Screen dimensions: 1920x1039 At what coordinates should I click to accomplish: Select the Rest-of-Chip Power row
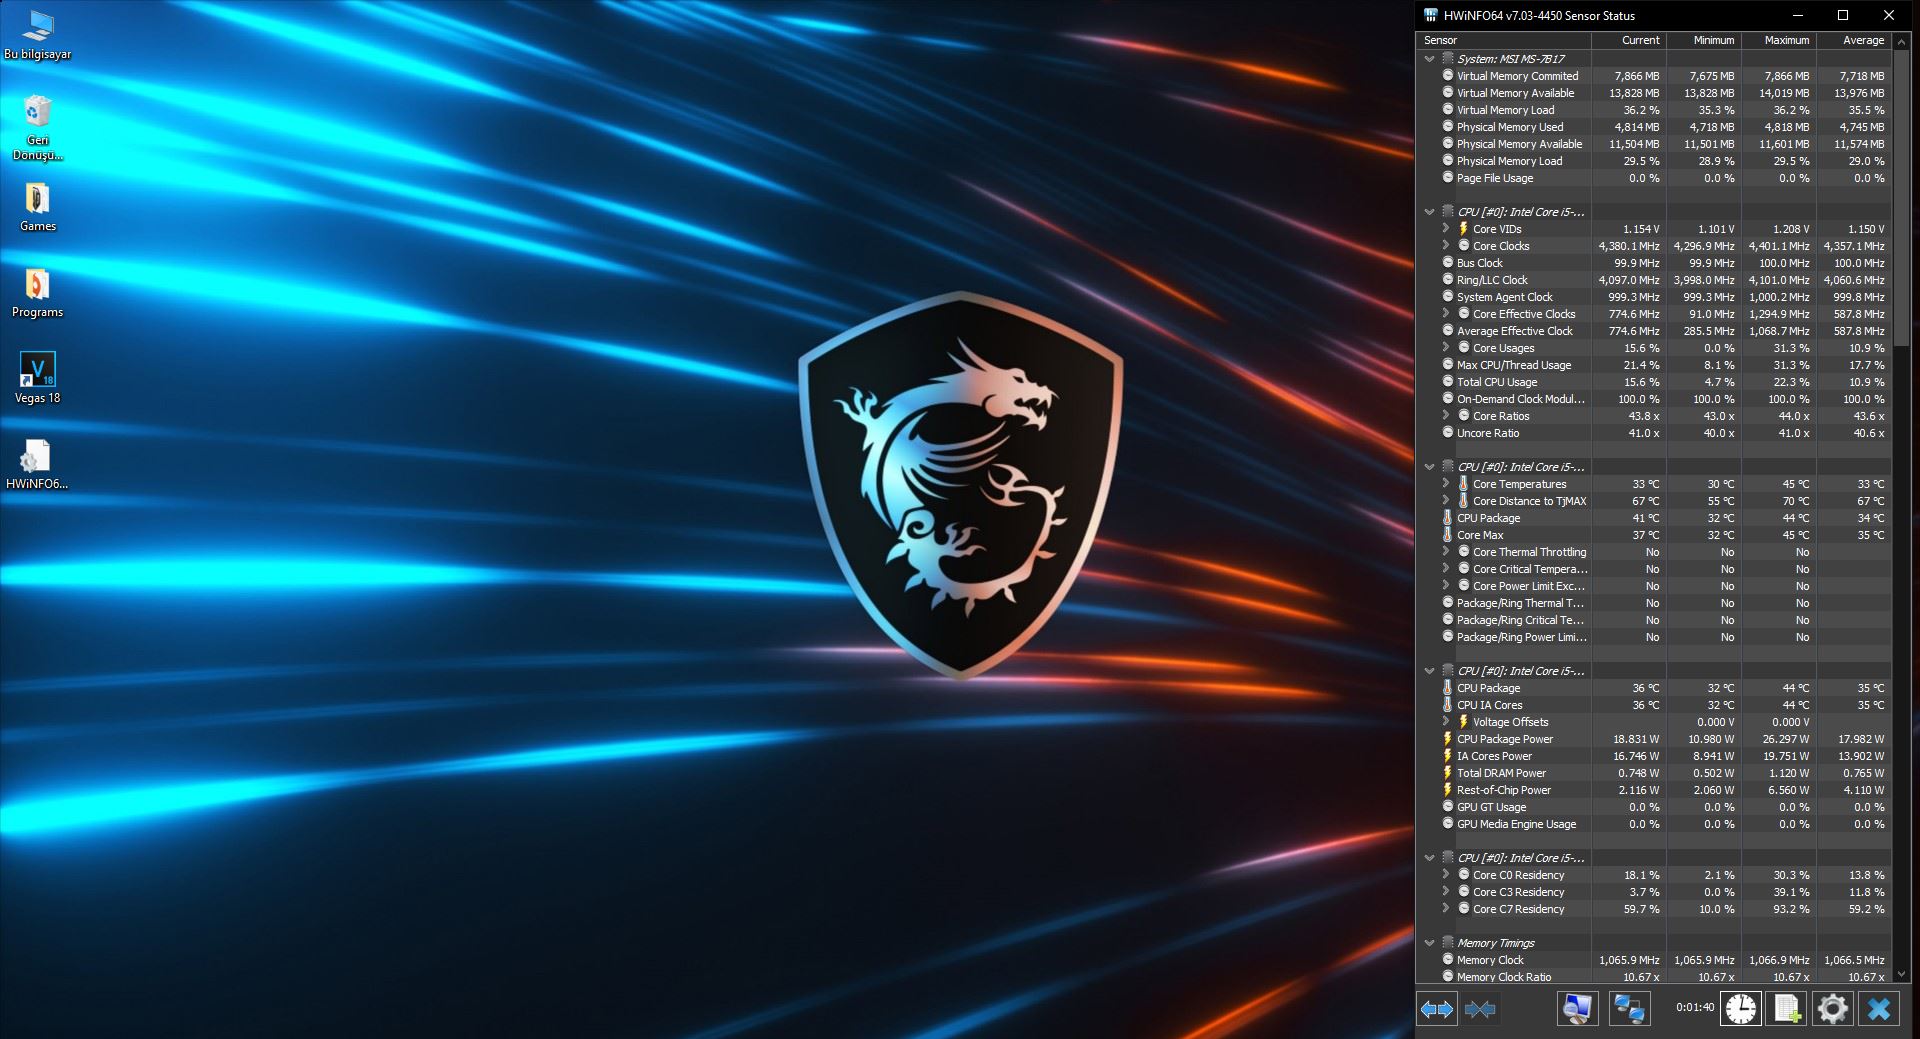coord(1654,790)
